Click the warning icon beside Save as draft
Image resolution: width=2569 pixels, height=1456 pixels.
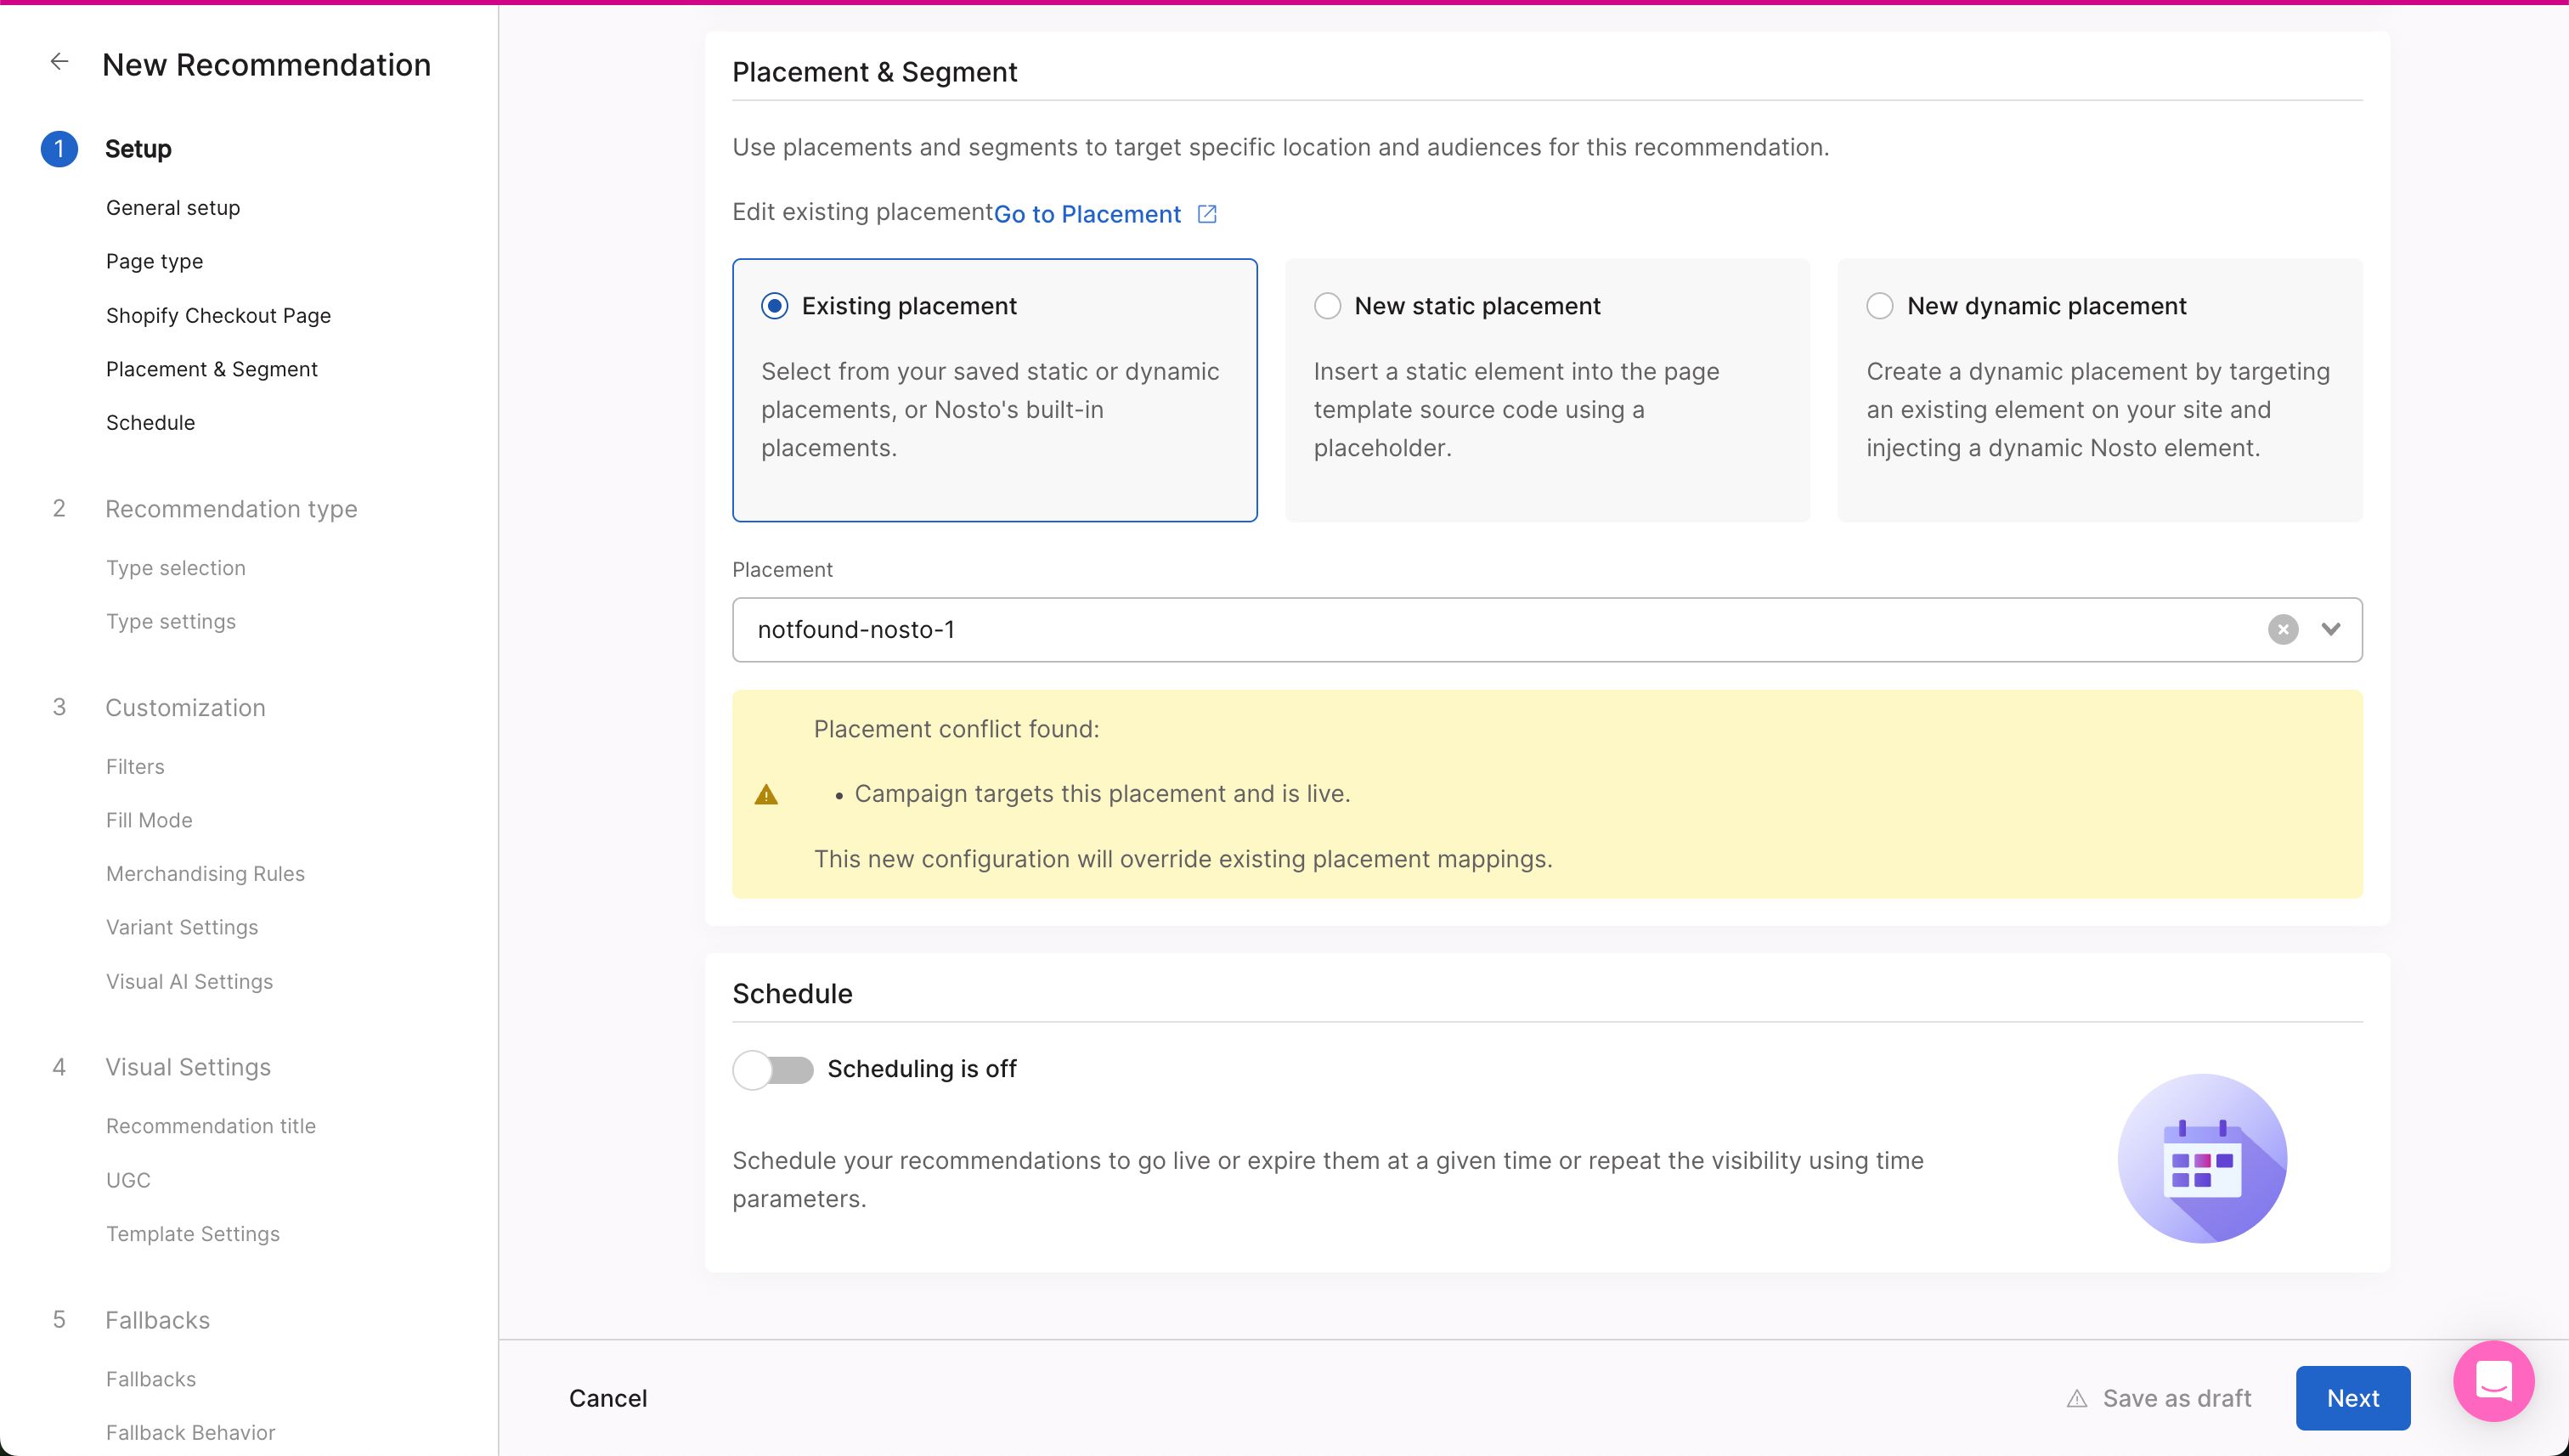pos(2077,1399)
